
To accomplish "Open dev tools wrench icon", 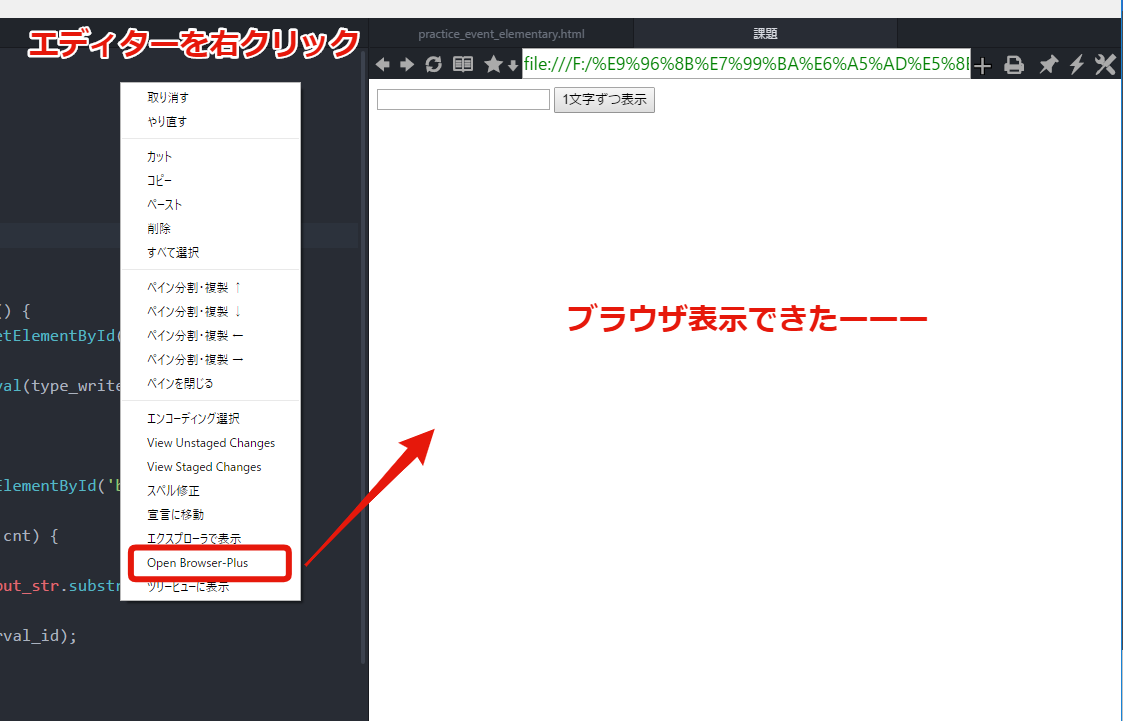I will 1105,64.
